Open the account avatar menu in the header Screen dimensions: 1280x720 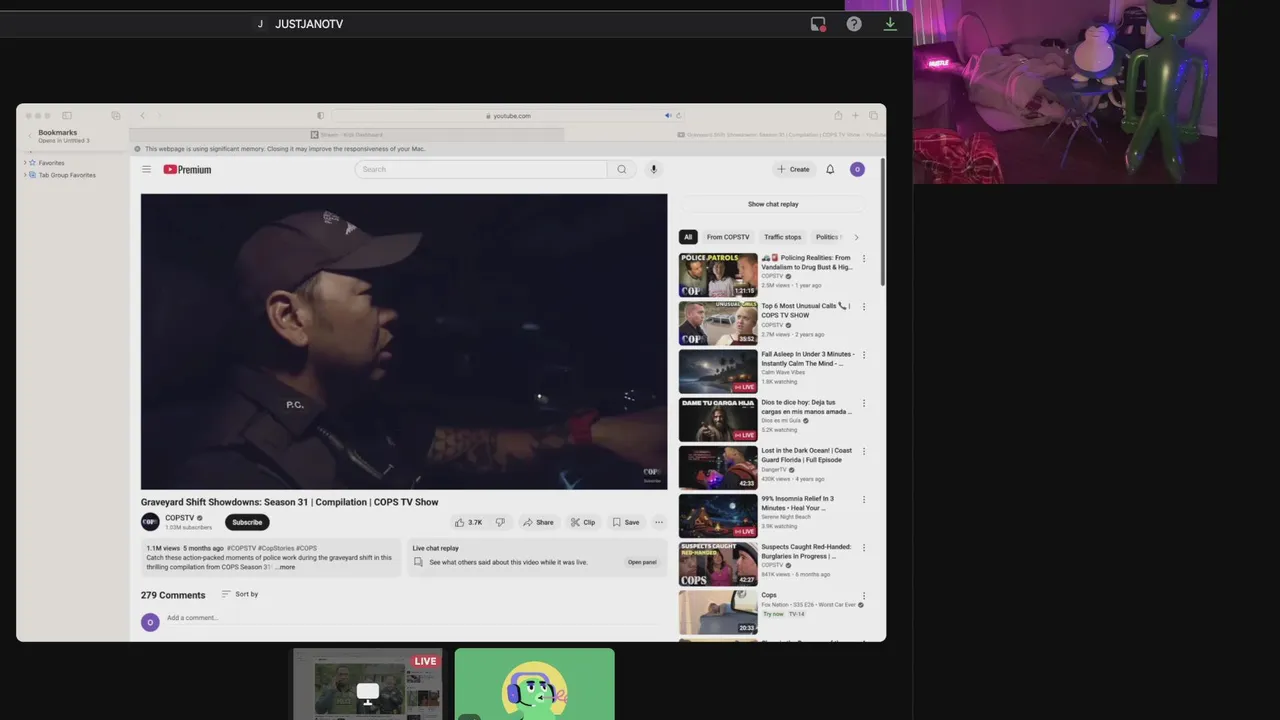(x=857, y=169)
